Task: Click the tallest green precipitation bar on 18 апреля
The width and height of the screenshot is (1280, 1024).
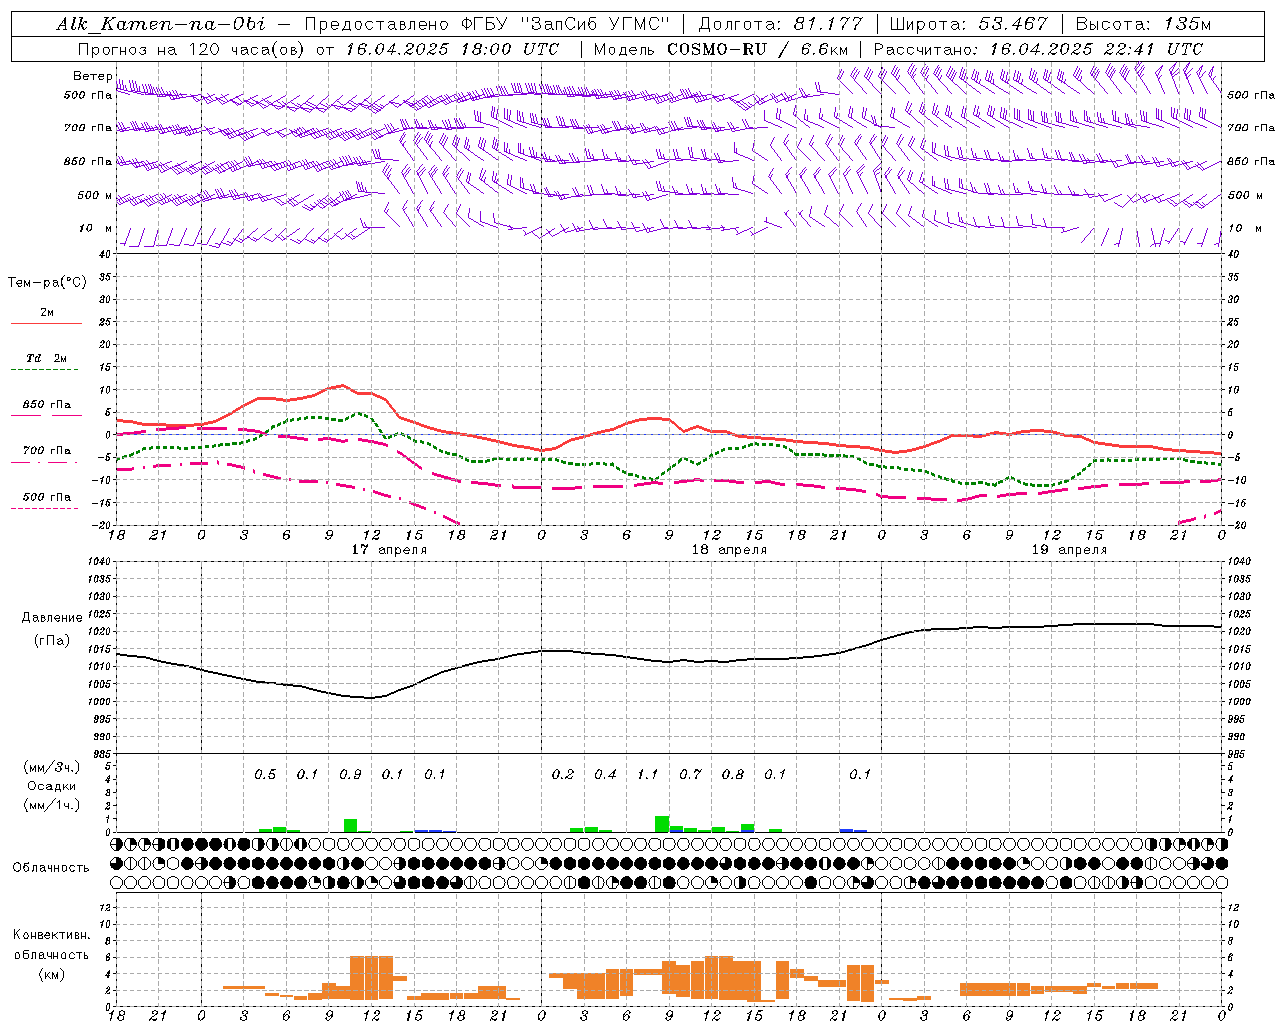Action: (662, 824)
